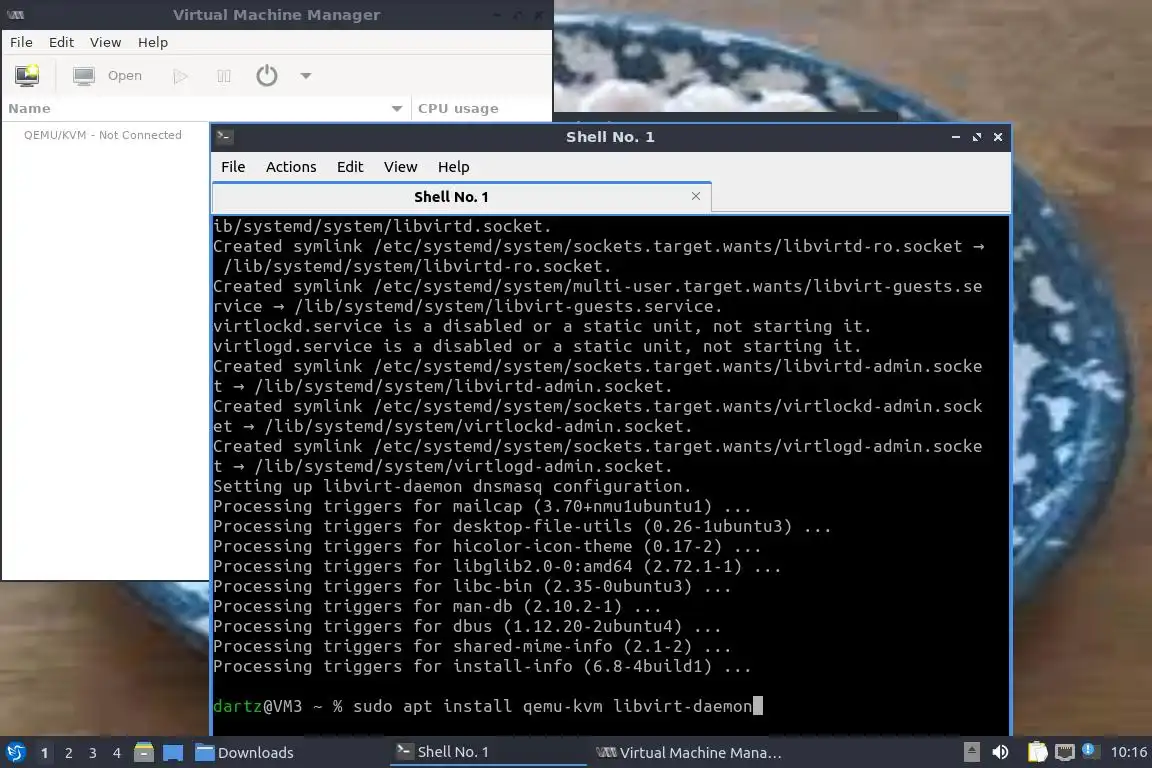This screenshot has width=1152, height=768.
Task: Maximize the Shell No. 1 window
Action: 976,137
